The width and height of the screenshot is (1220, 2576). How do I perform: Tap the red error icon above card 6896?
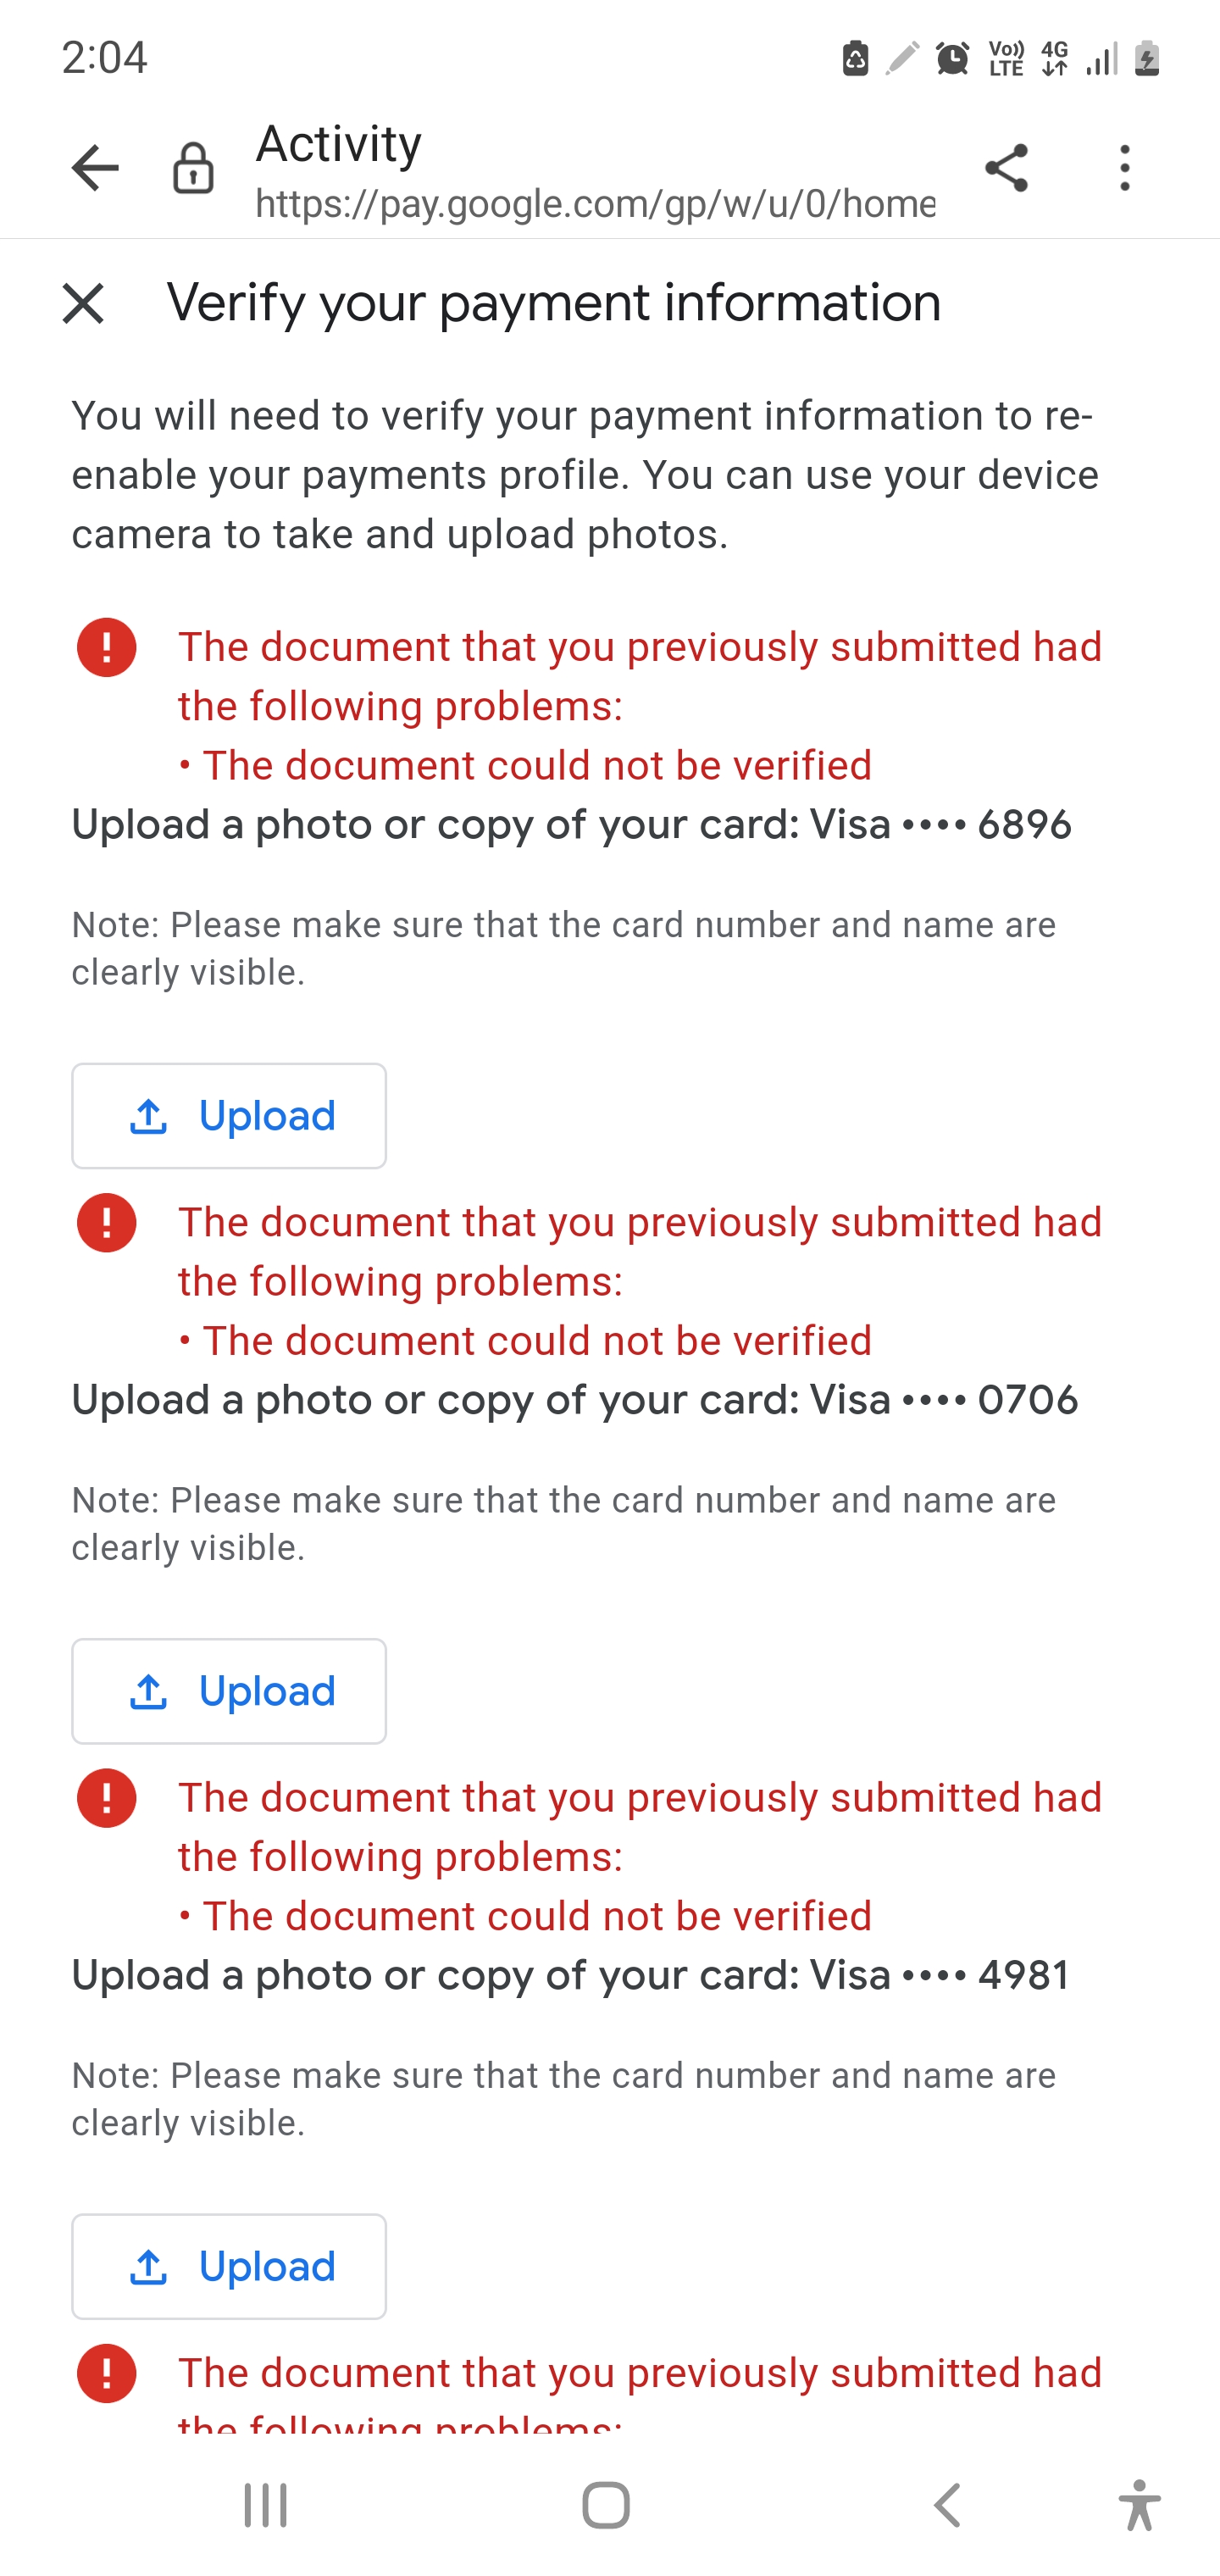pos(106,648)
